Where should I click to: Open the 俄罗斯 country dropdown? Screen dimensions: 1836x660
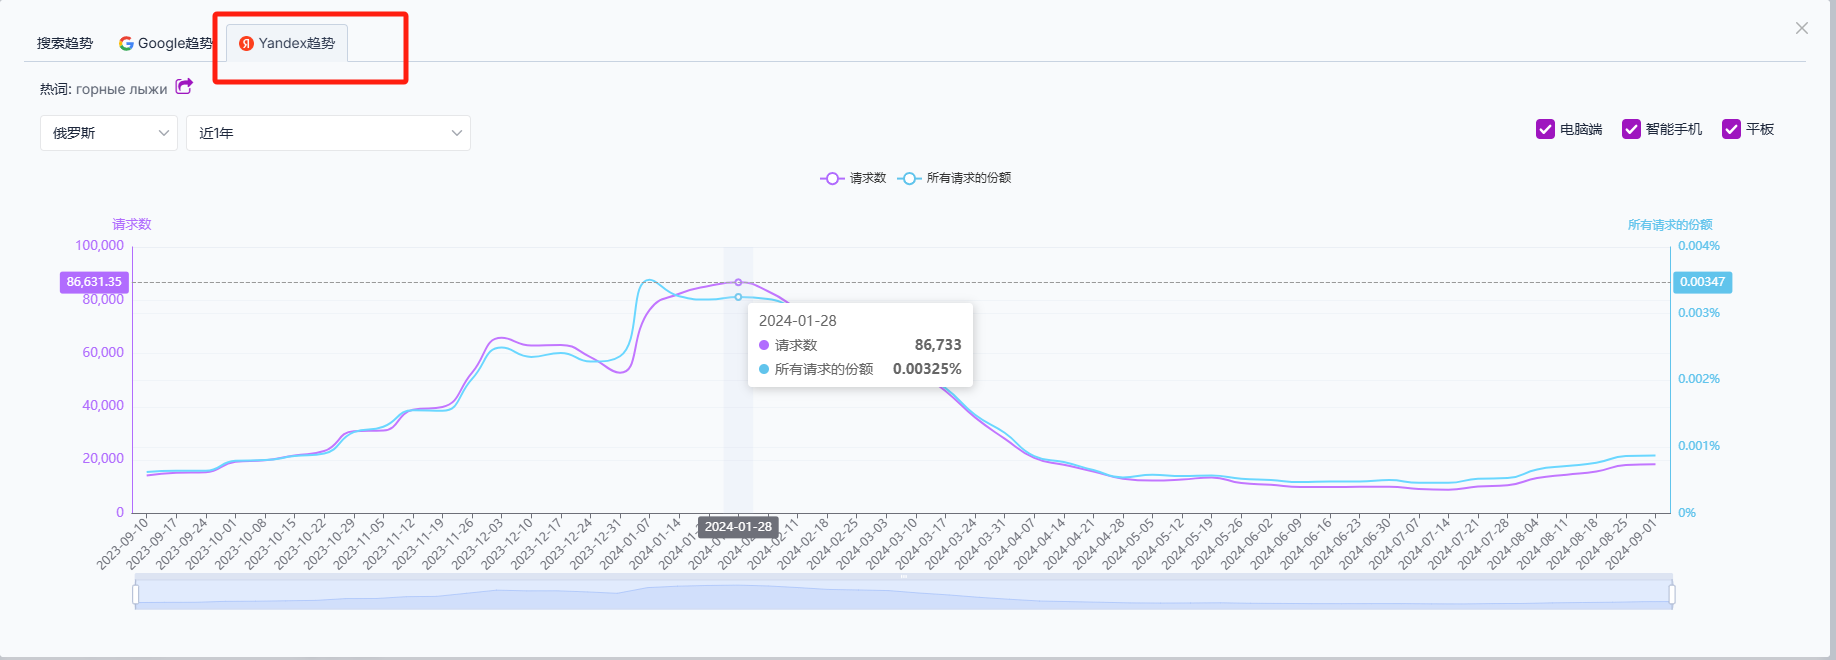point(109,133)
